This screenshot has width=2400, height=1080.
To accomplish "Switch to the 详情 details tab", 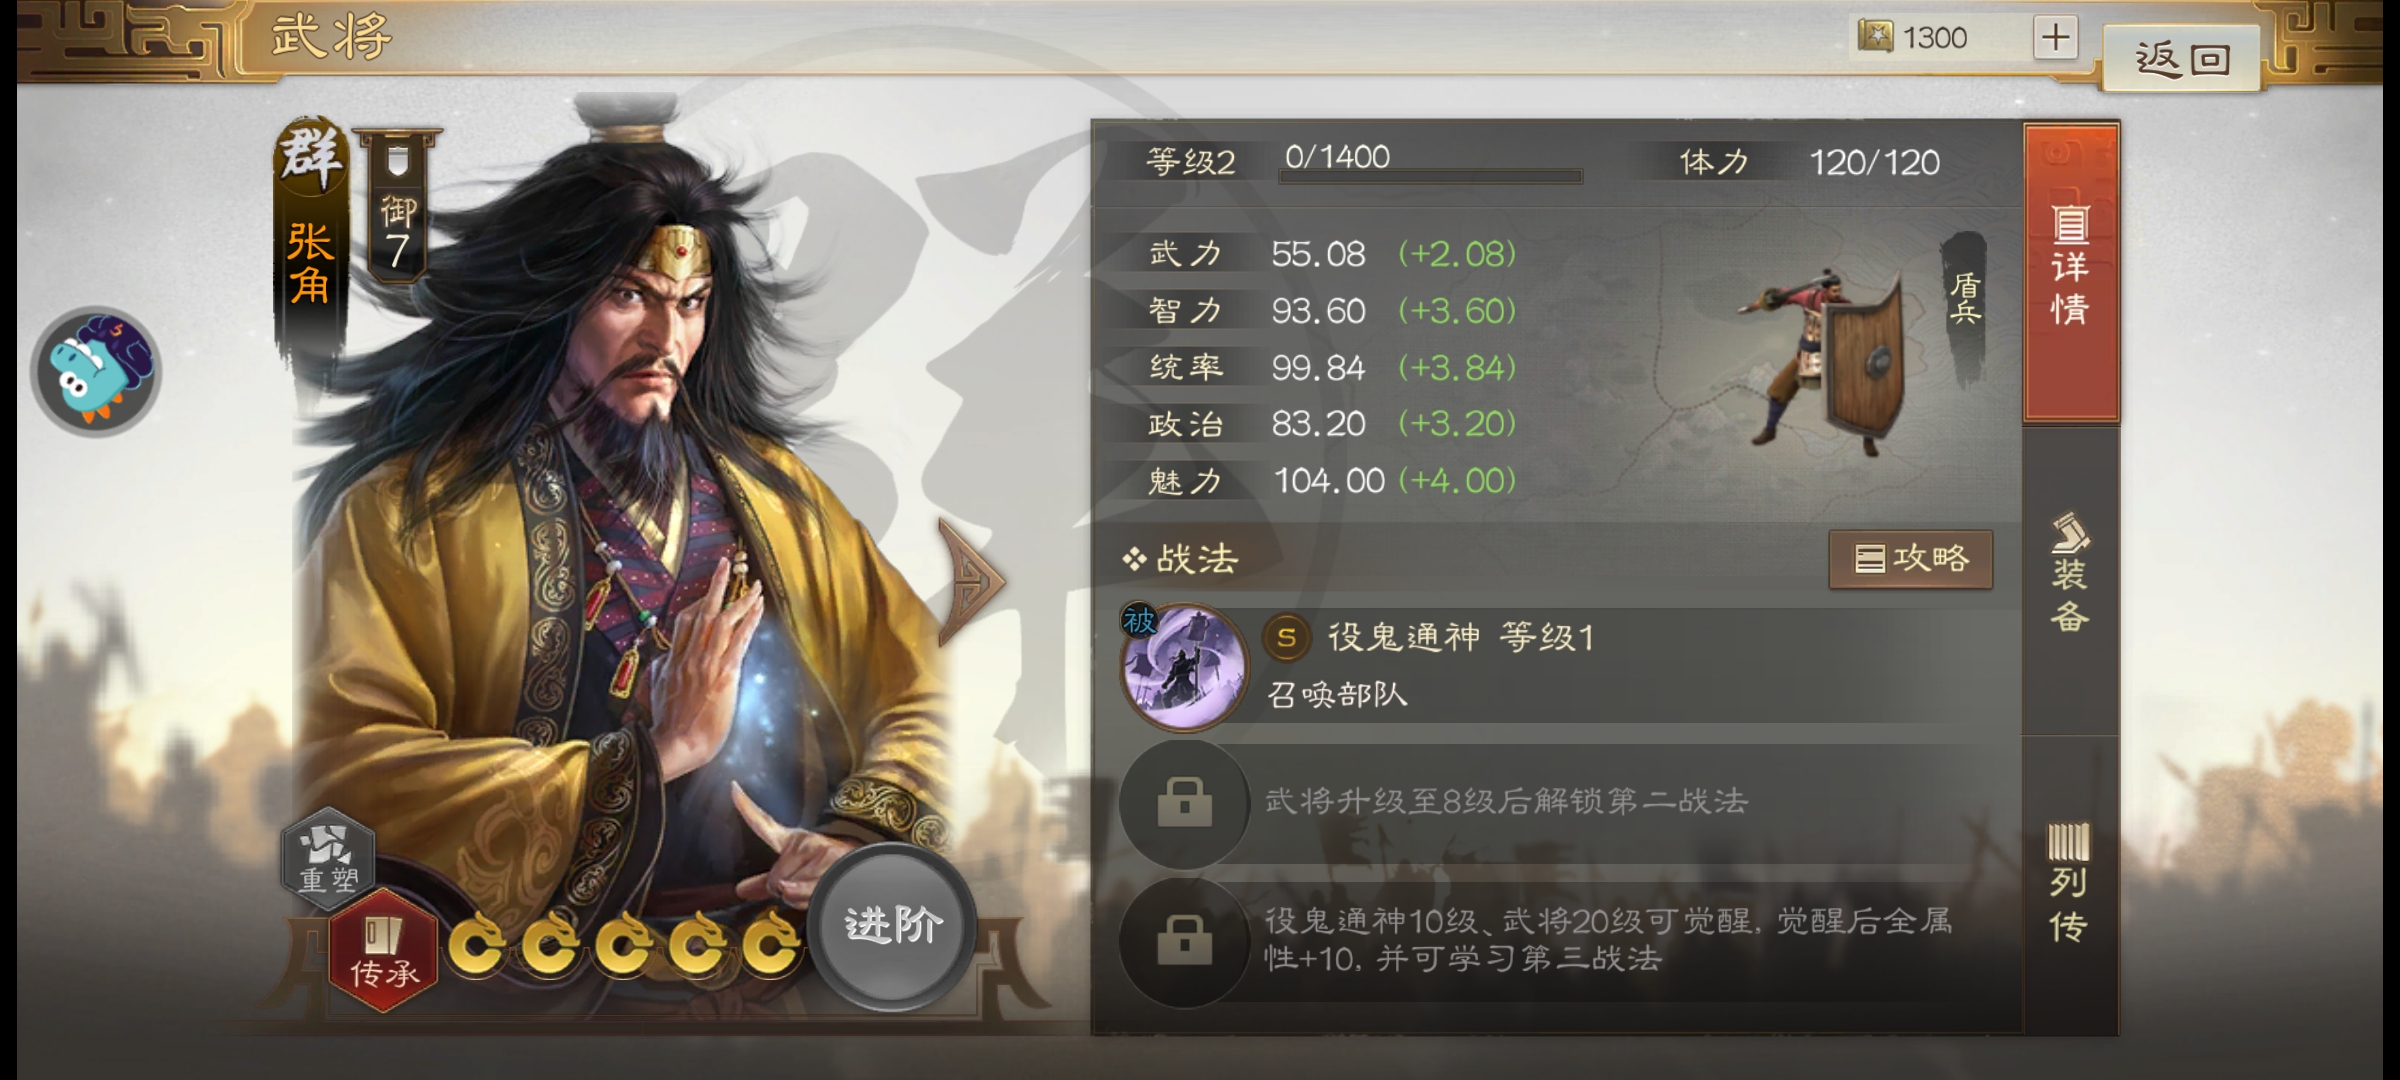I will pyautogui.click(x=2071, y=272).
